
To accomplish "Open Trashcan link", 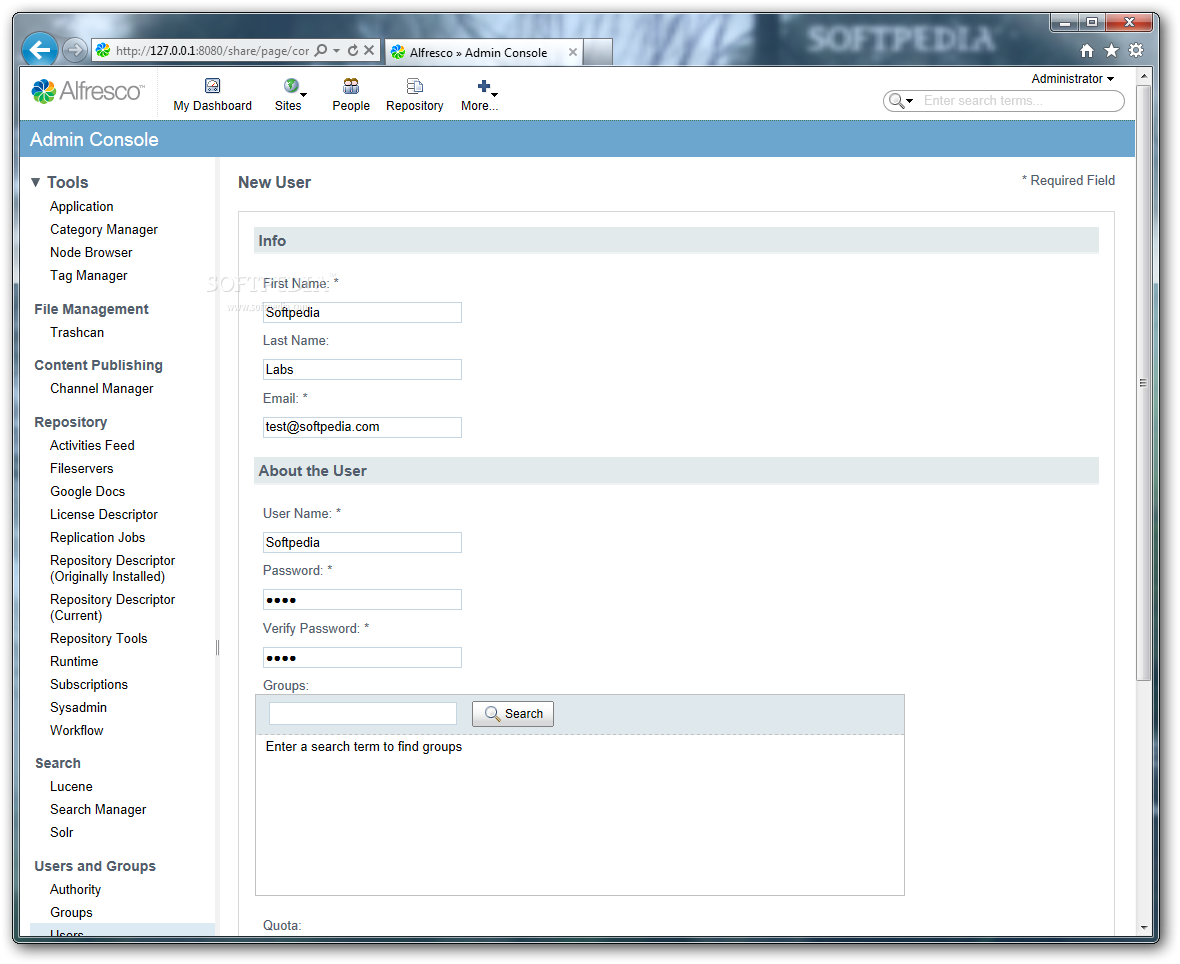I will point(77,333).
